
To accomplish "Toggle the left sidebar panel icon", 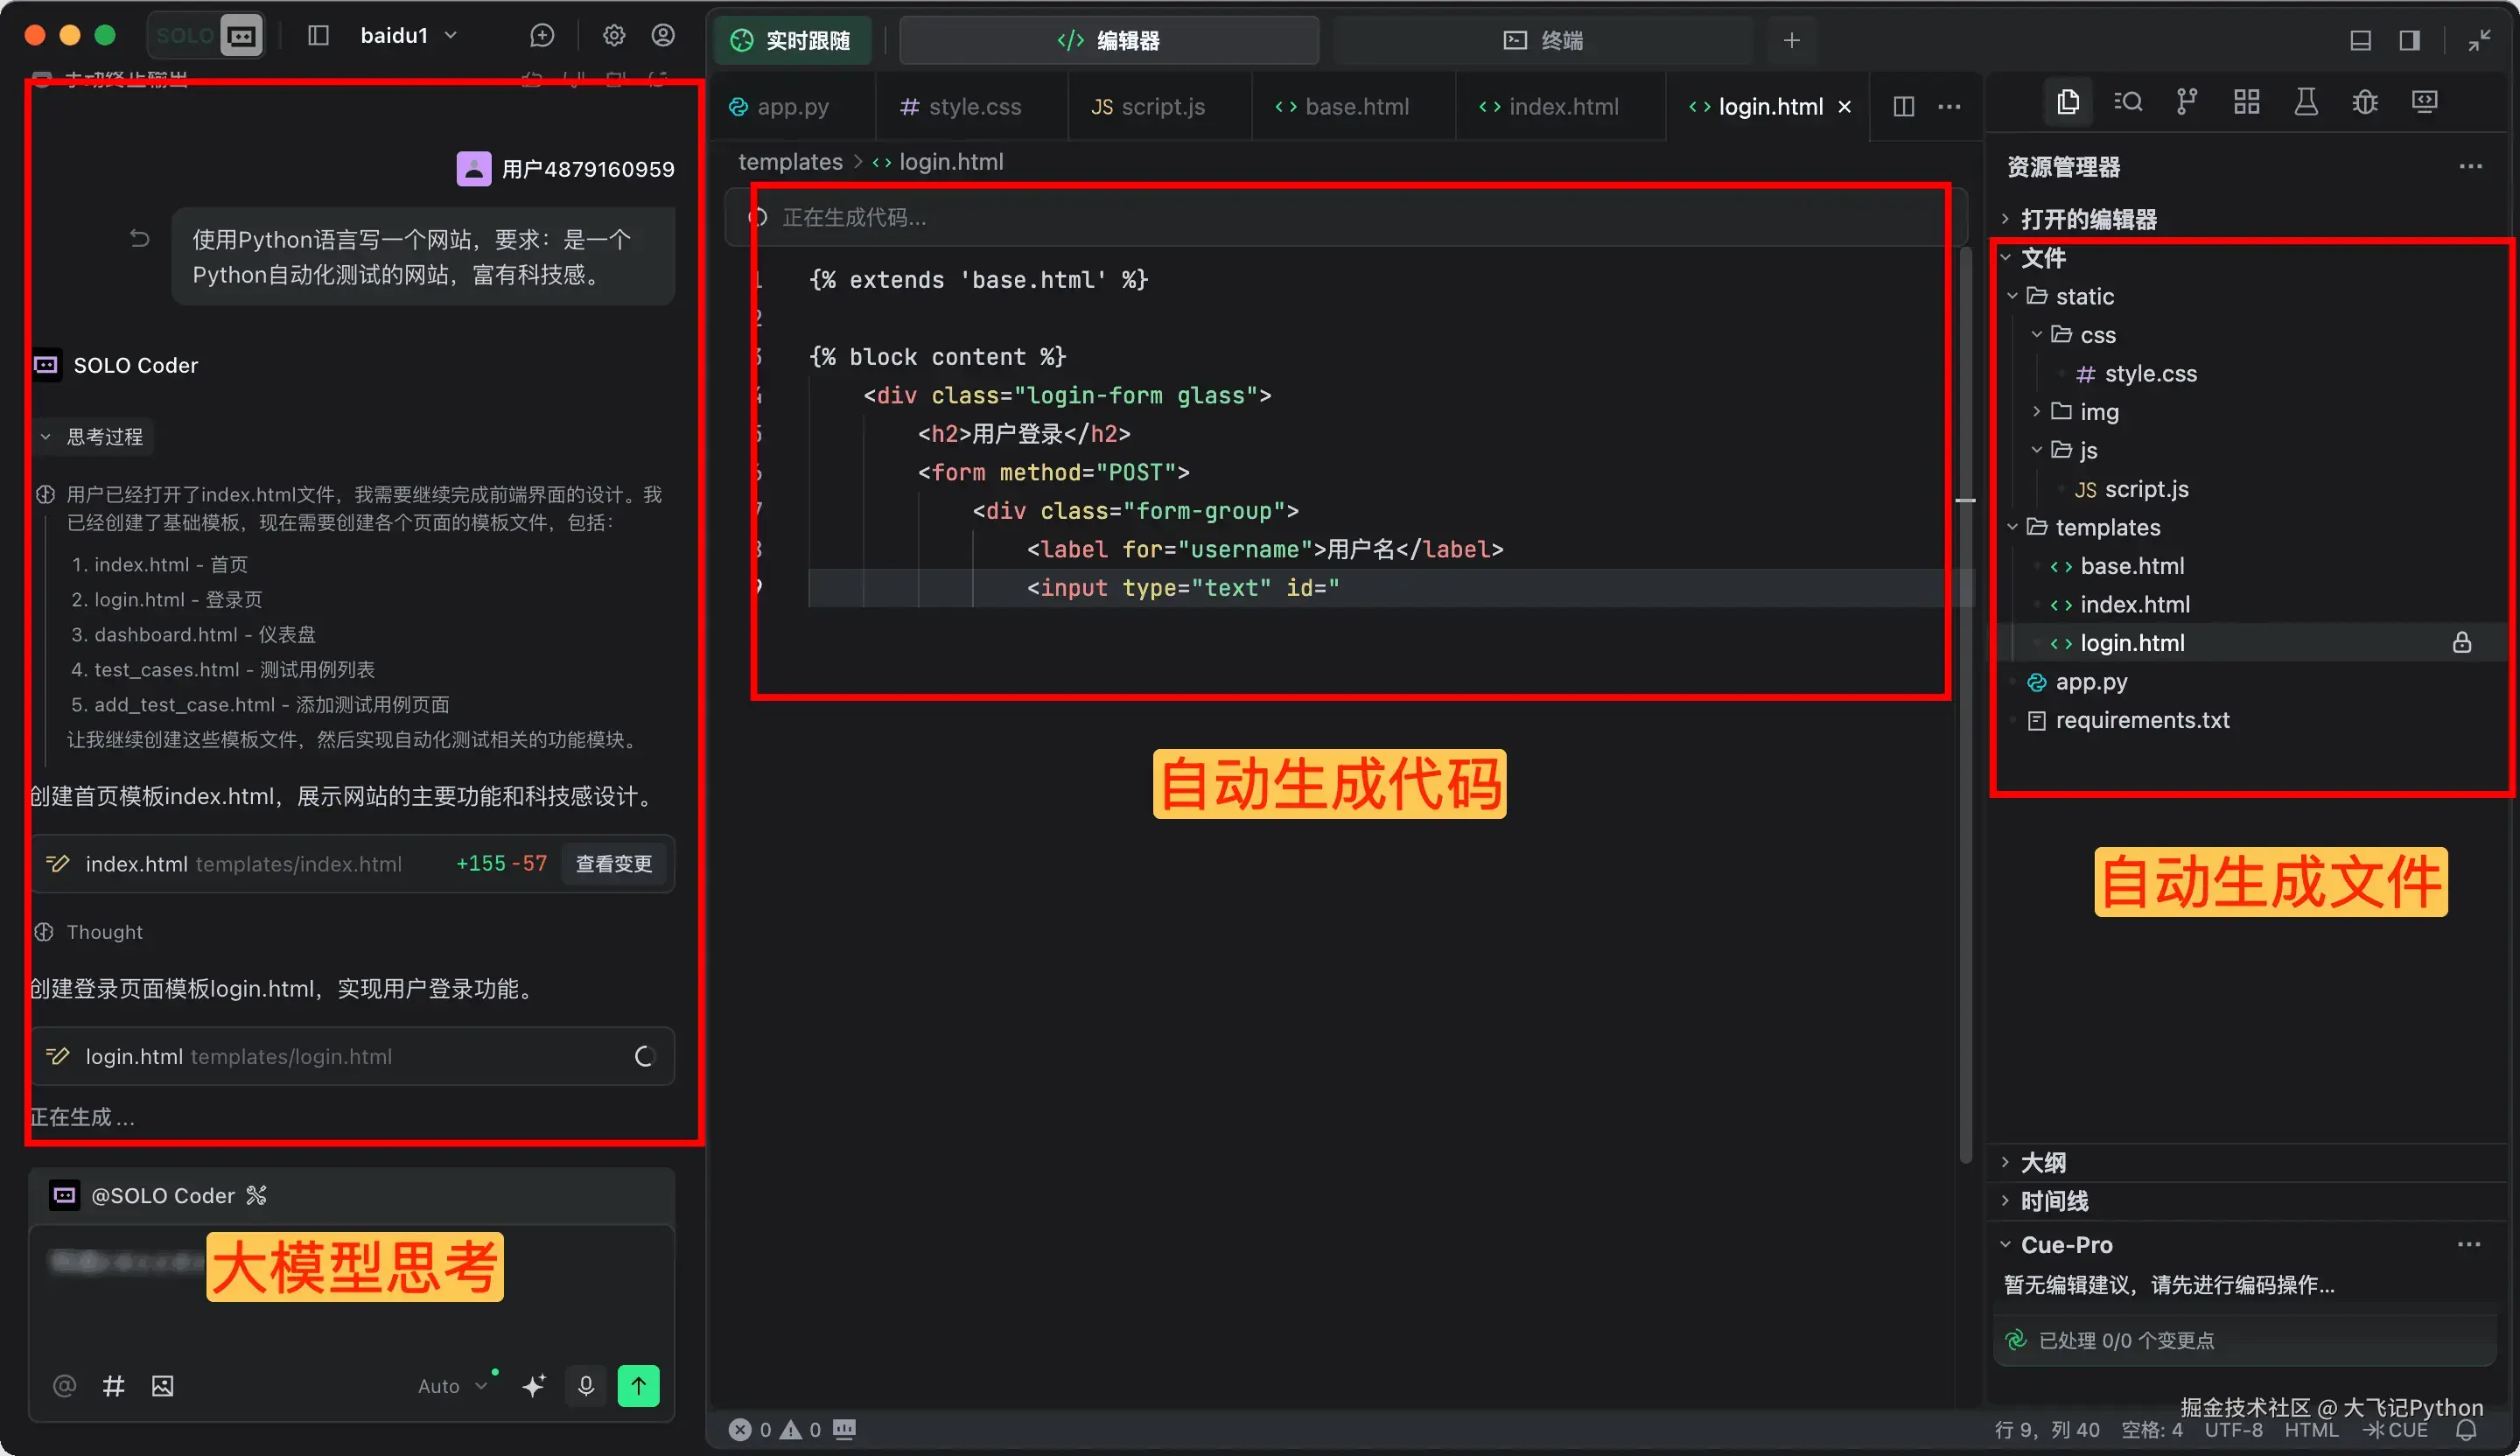I will point(318,36).
